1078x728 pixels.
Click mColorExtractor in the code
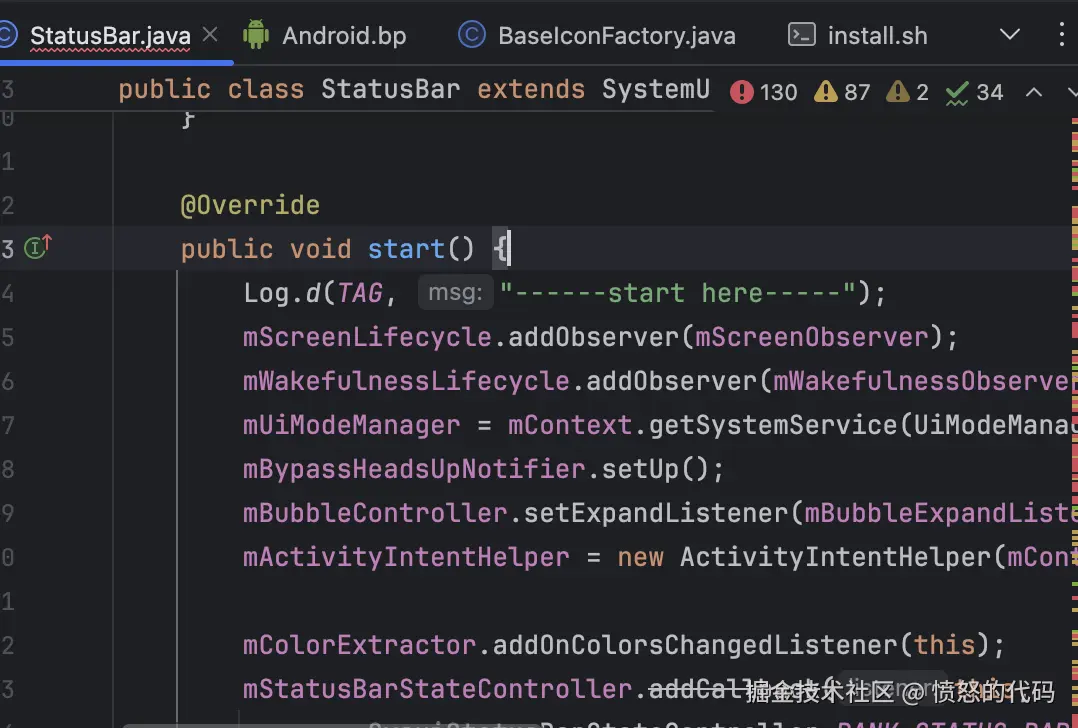coord(359,646)
